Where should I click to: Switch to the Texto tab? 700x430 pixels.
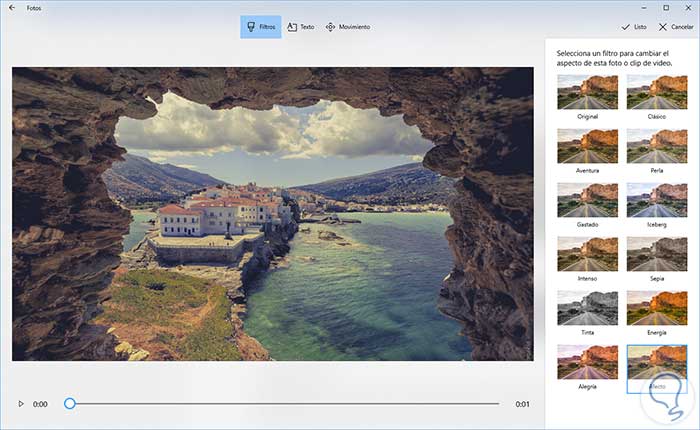[301, 27]
